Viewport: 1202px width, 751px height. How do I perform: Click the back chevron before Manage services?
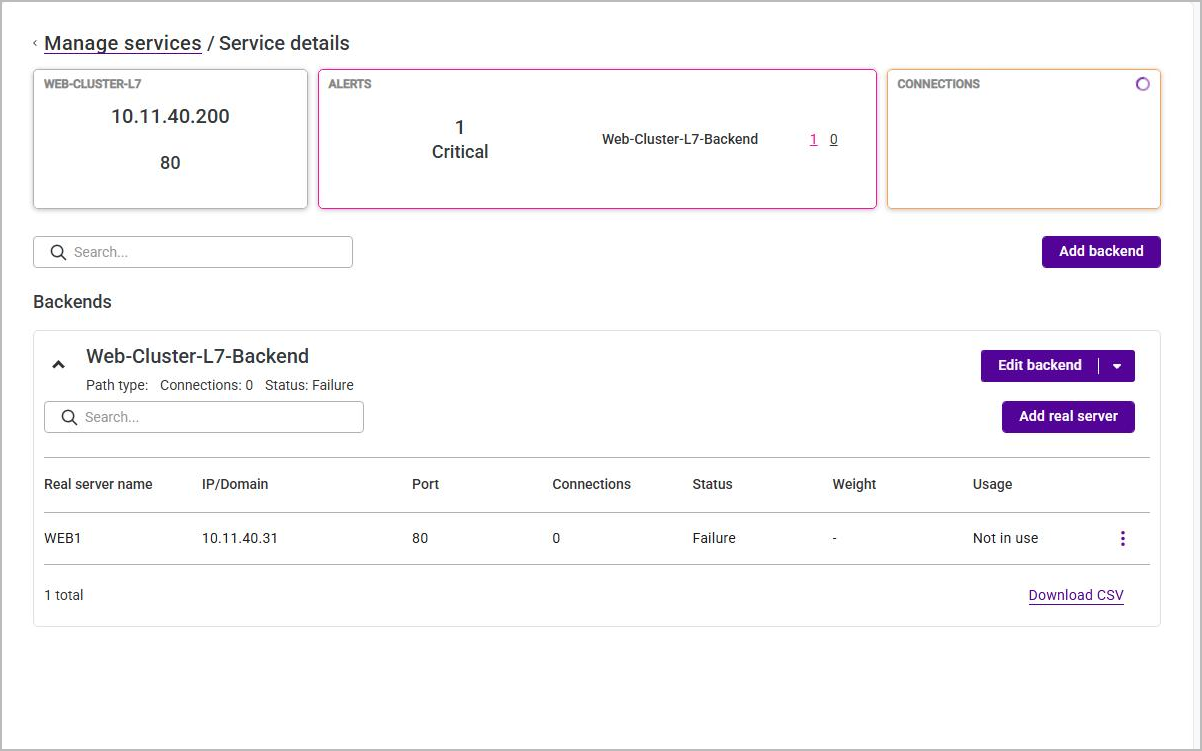[35, 43]
